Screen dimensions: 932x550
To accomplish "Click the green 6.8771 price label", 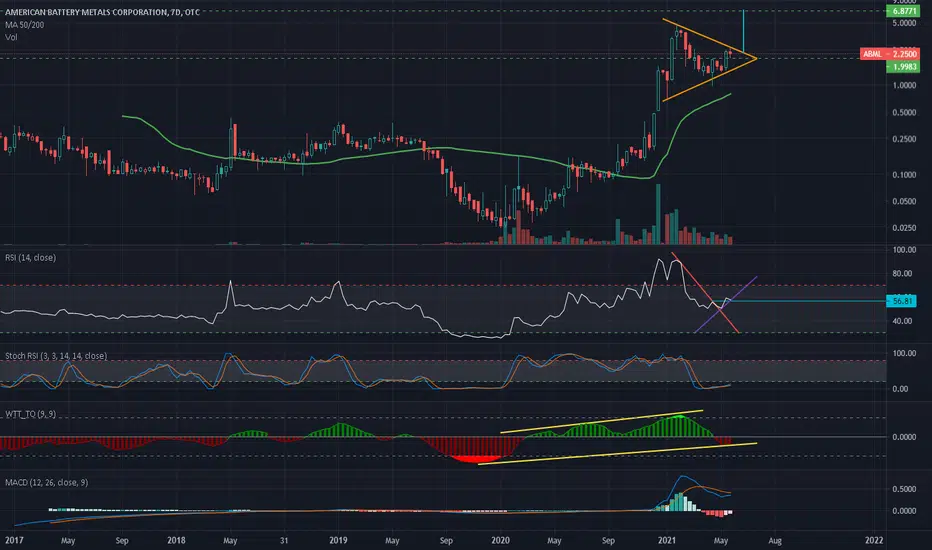I will pyautogui.click(x=903, y=11).
